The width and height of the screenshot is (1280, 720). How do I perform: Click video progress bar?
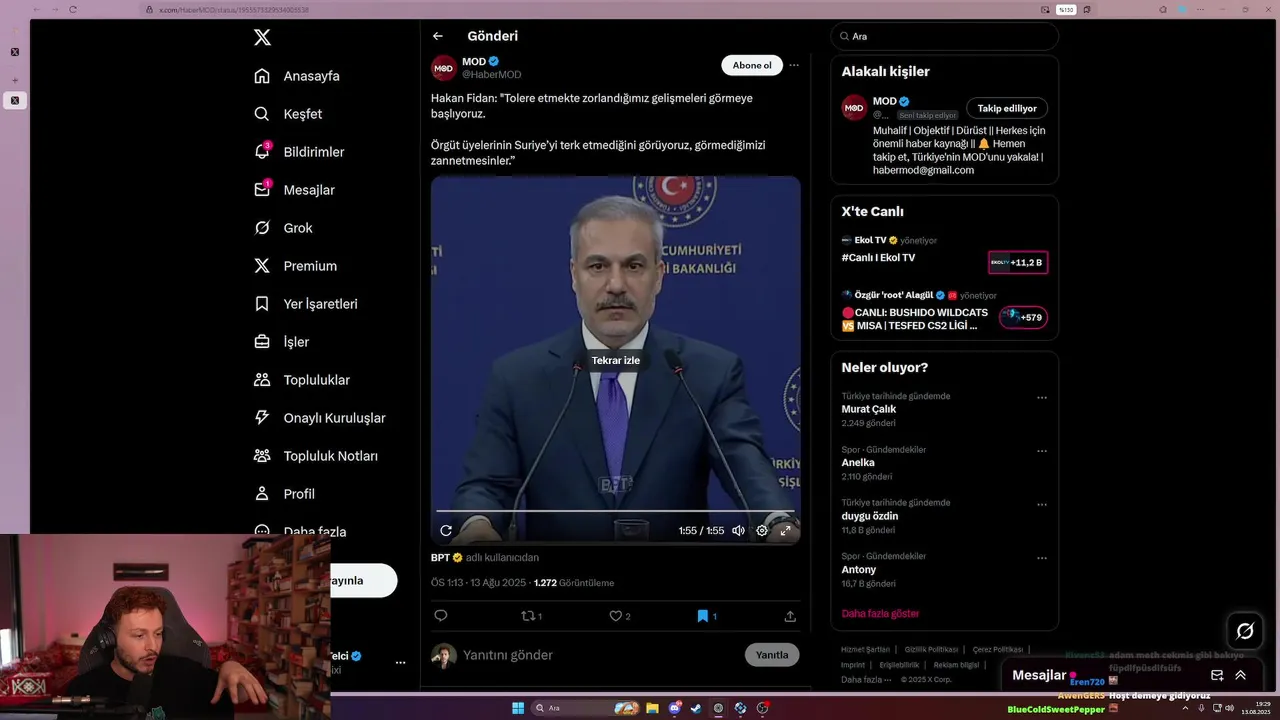coord(615,511)
